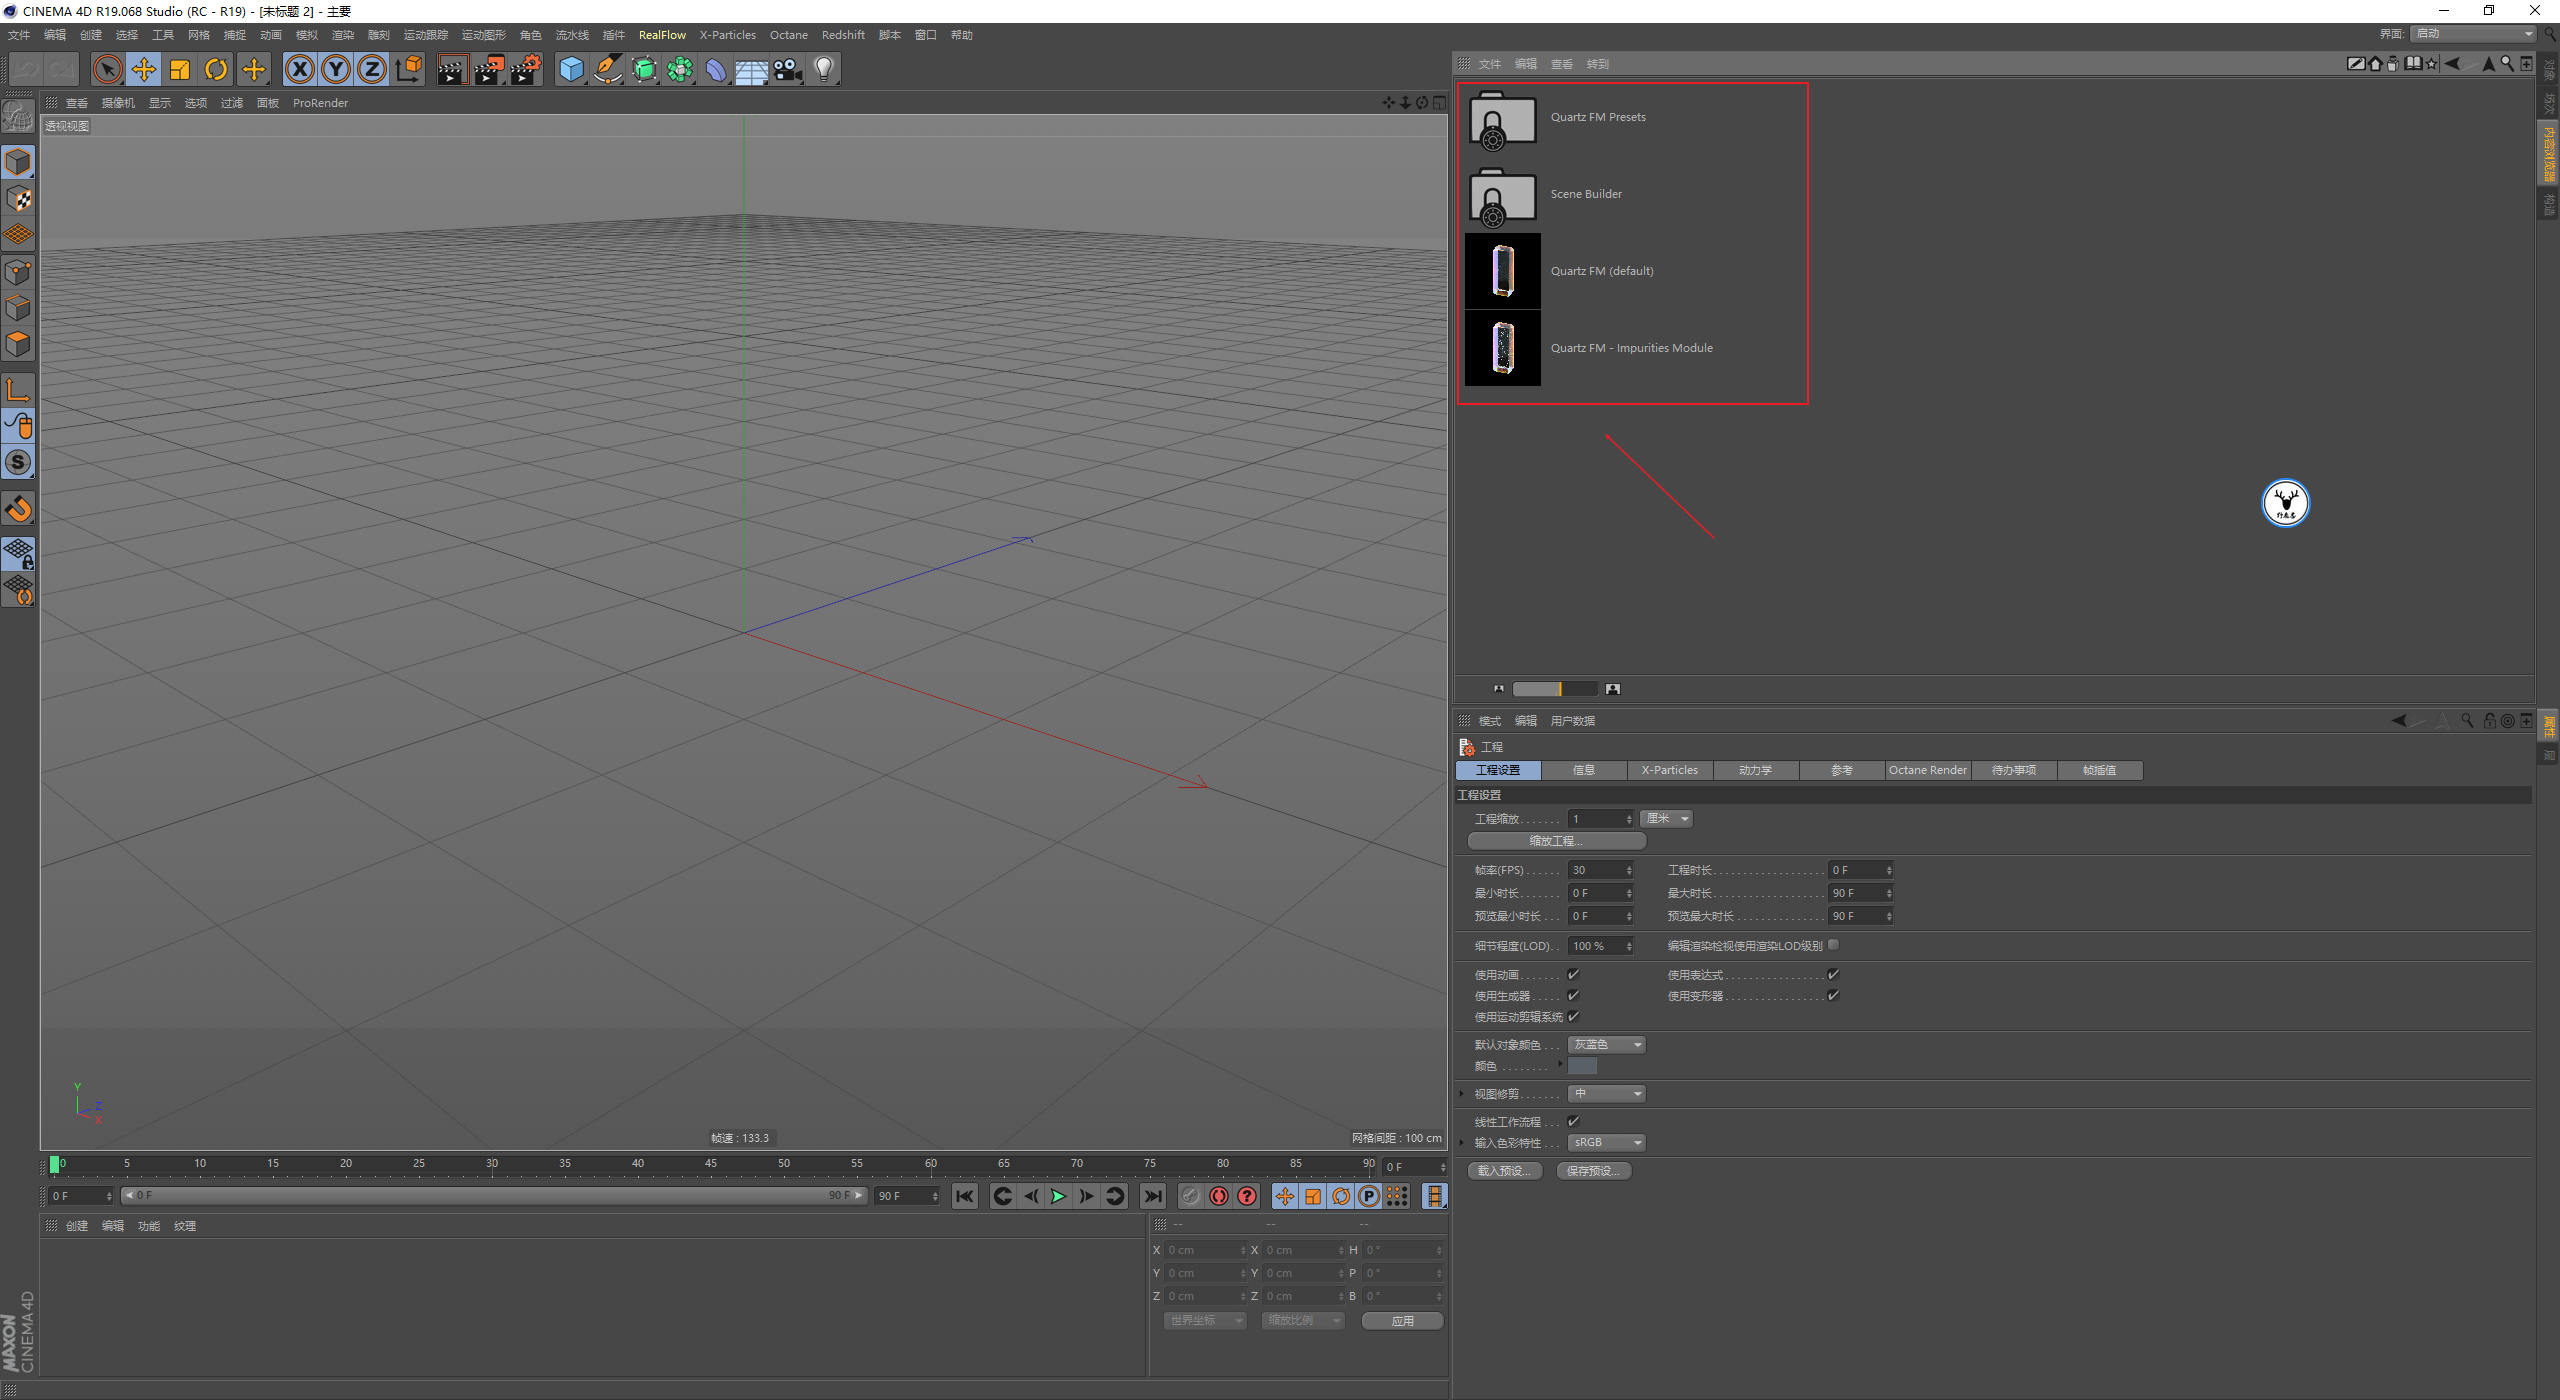Click Octane Render tab

(x=1926, y=769)
